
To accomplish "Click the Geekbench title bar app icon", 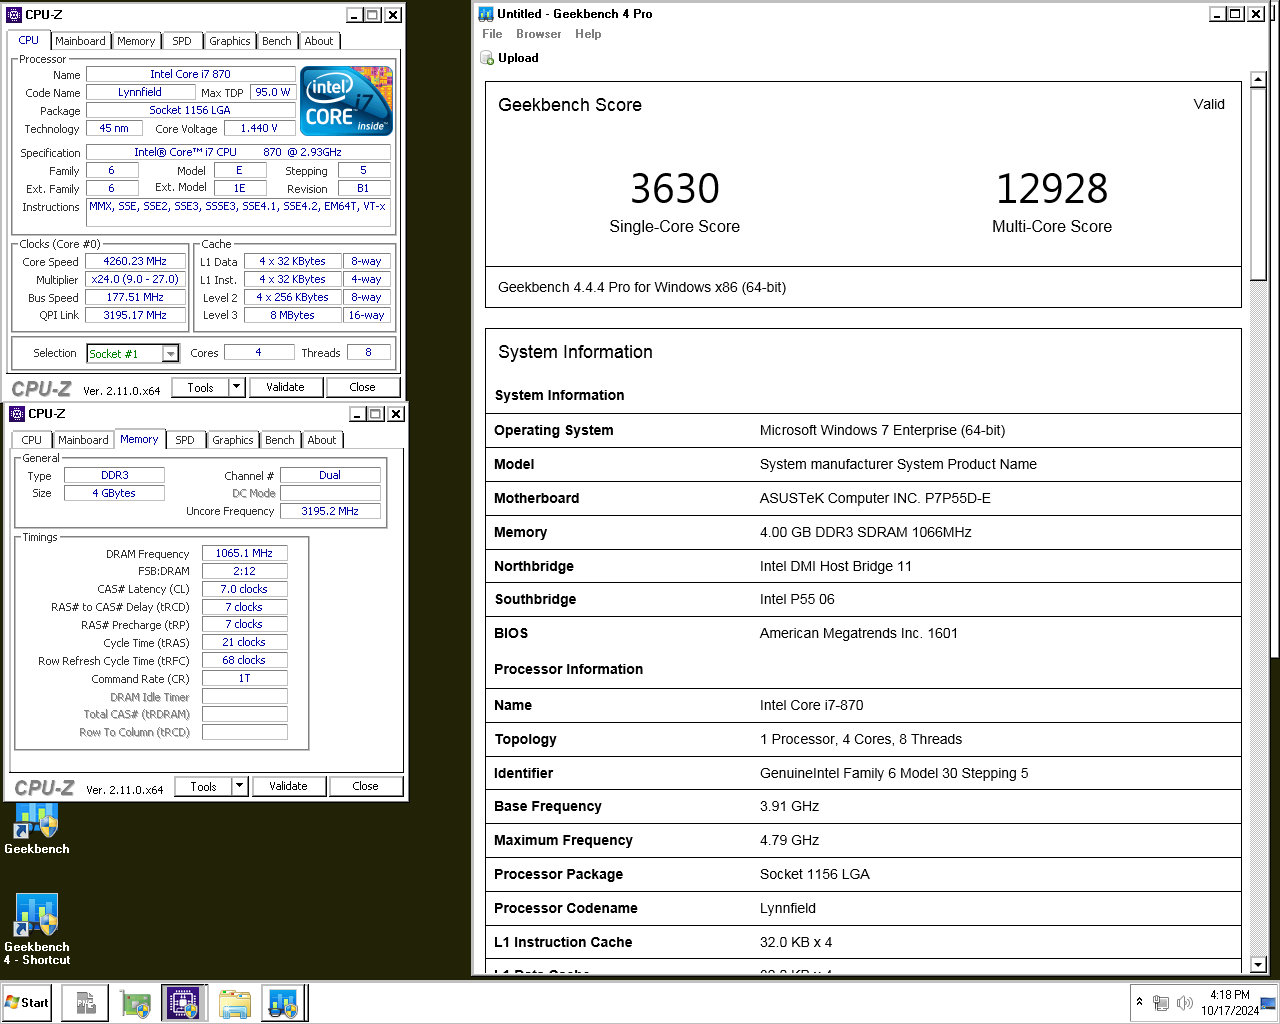I will point(486,14).
